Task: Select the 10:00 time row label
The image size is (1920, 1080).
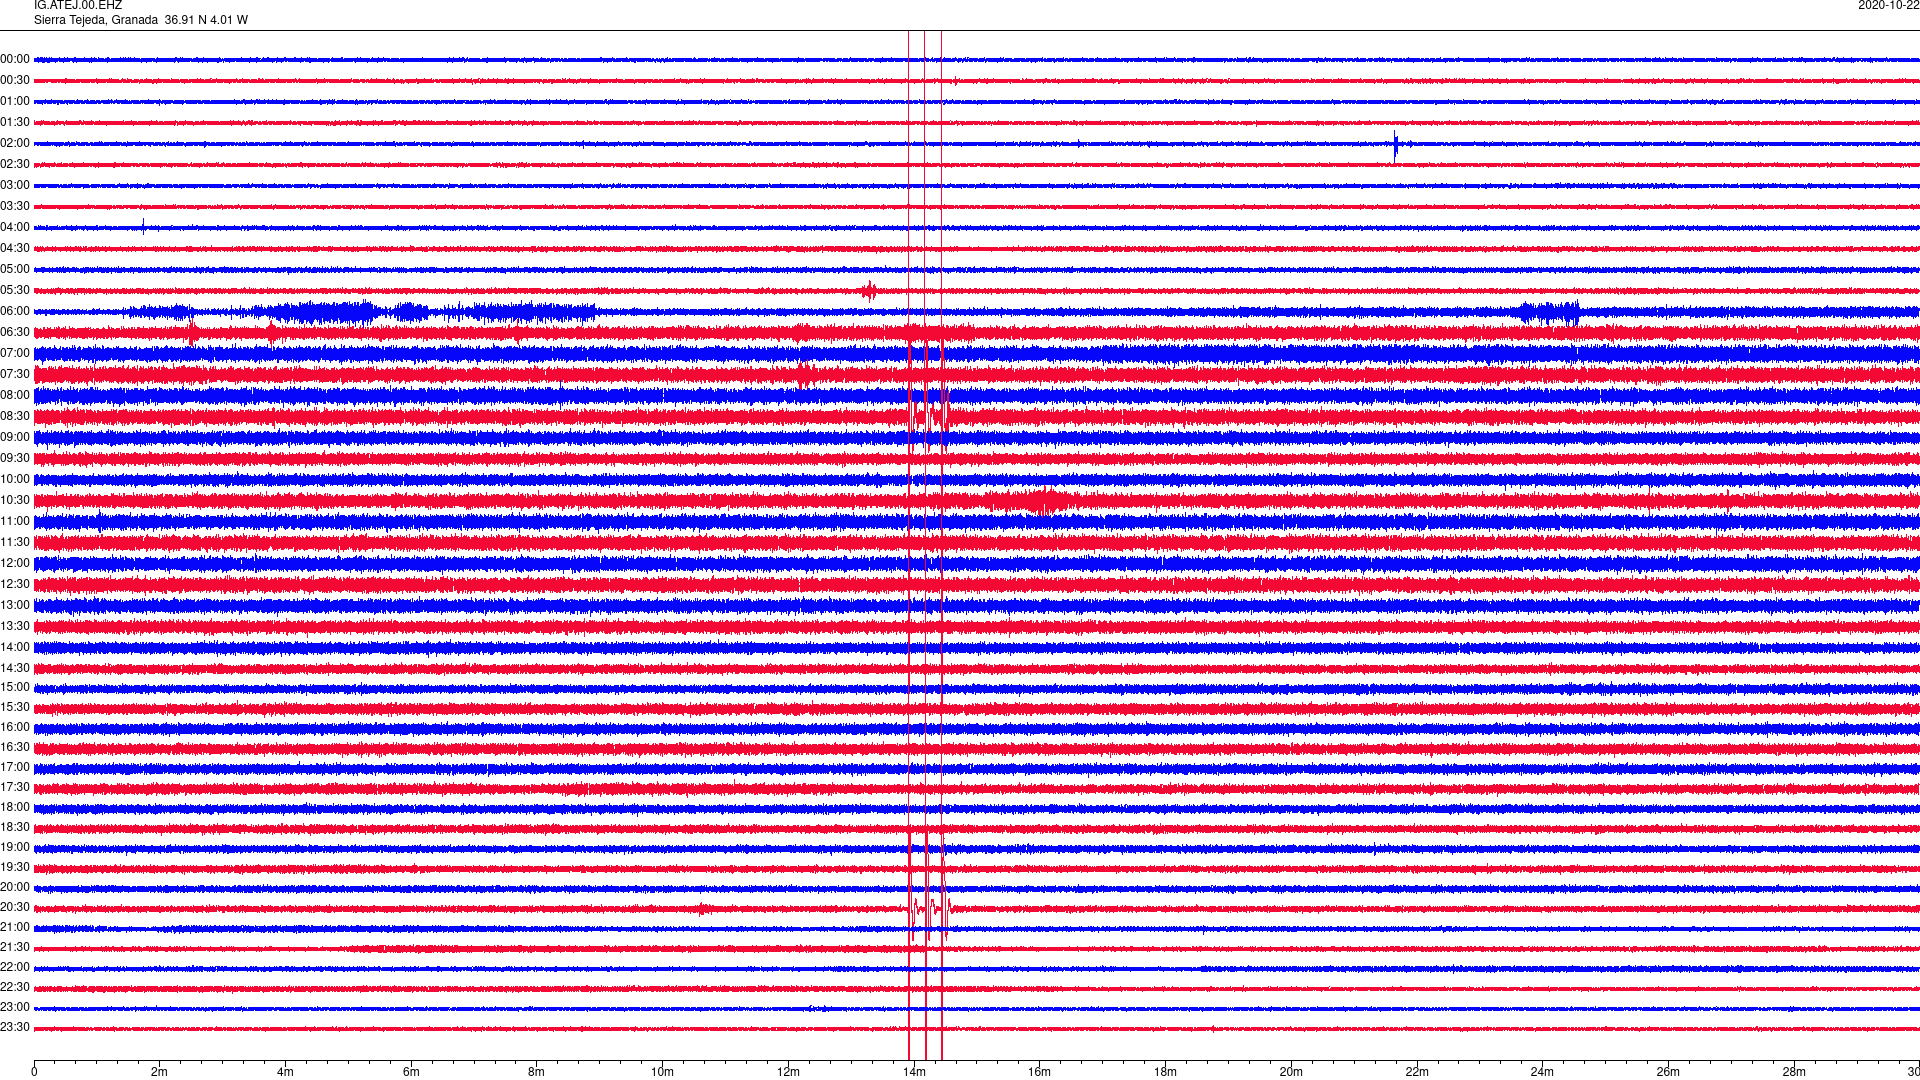Action: pos(15,480)
